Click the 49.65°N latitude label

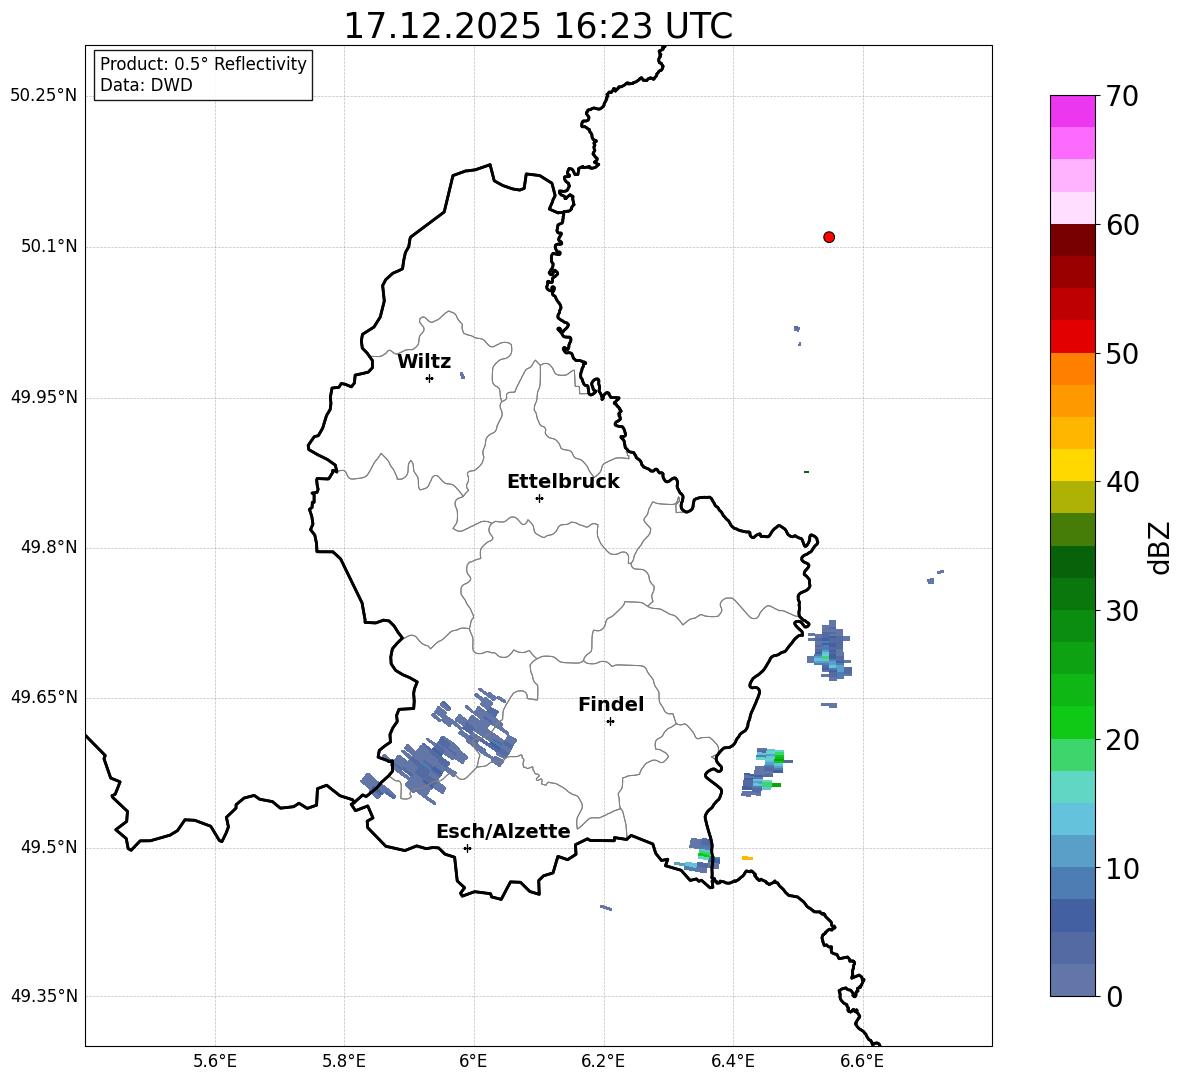(x=44, y=697)
